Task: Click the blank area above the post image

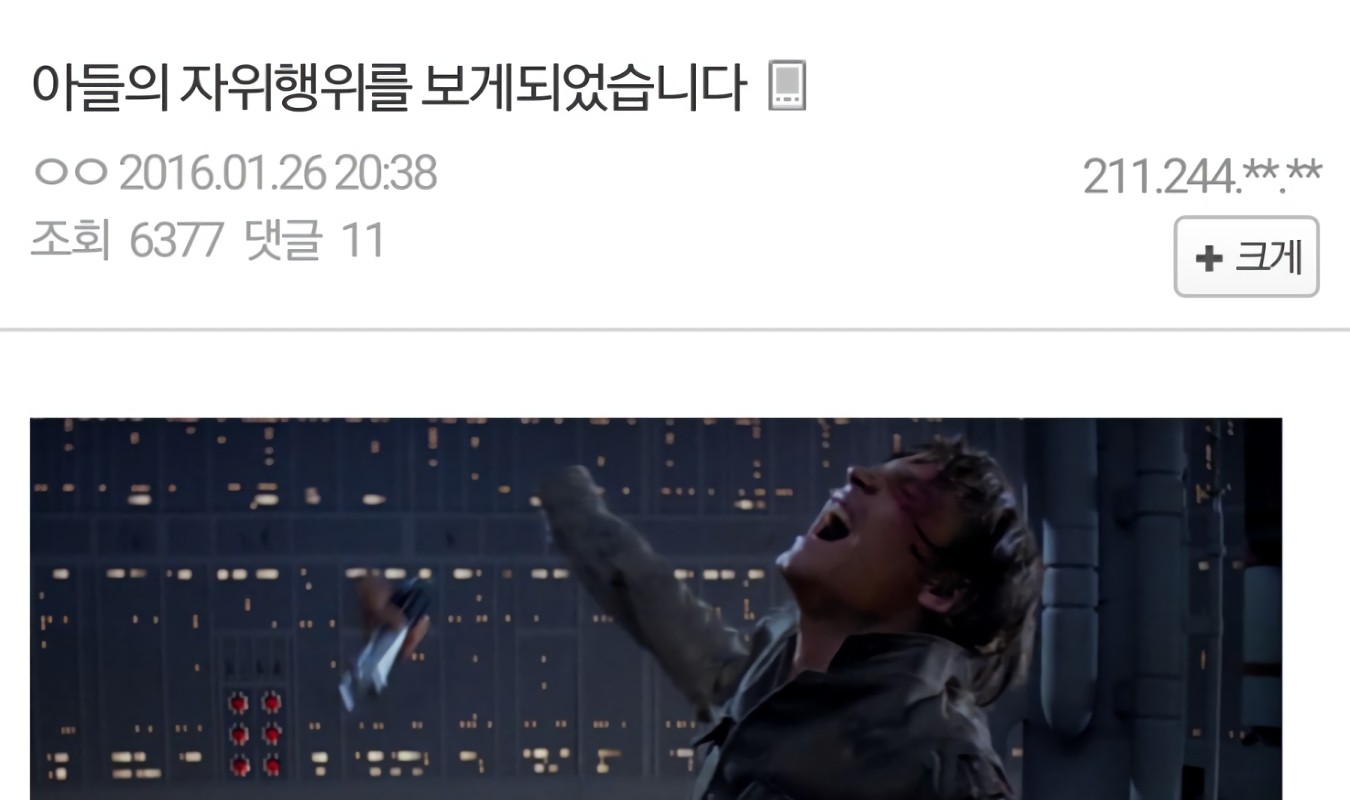Action: point(675,375)
